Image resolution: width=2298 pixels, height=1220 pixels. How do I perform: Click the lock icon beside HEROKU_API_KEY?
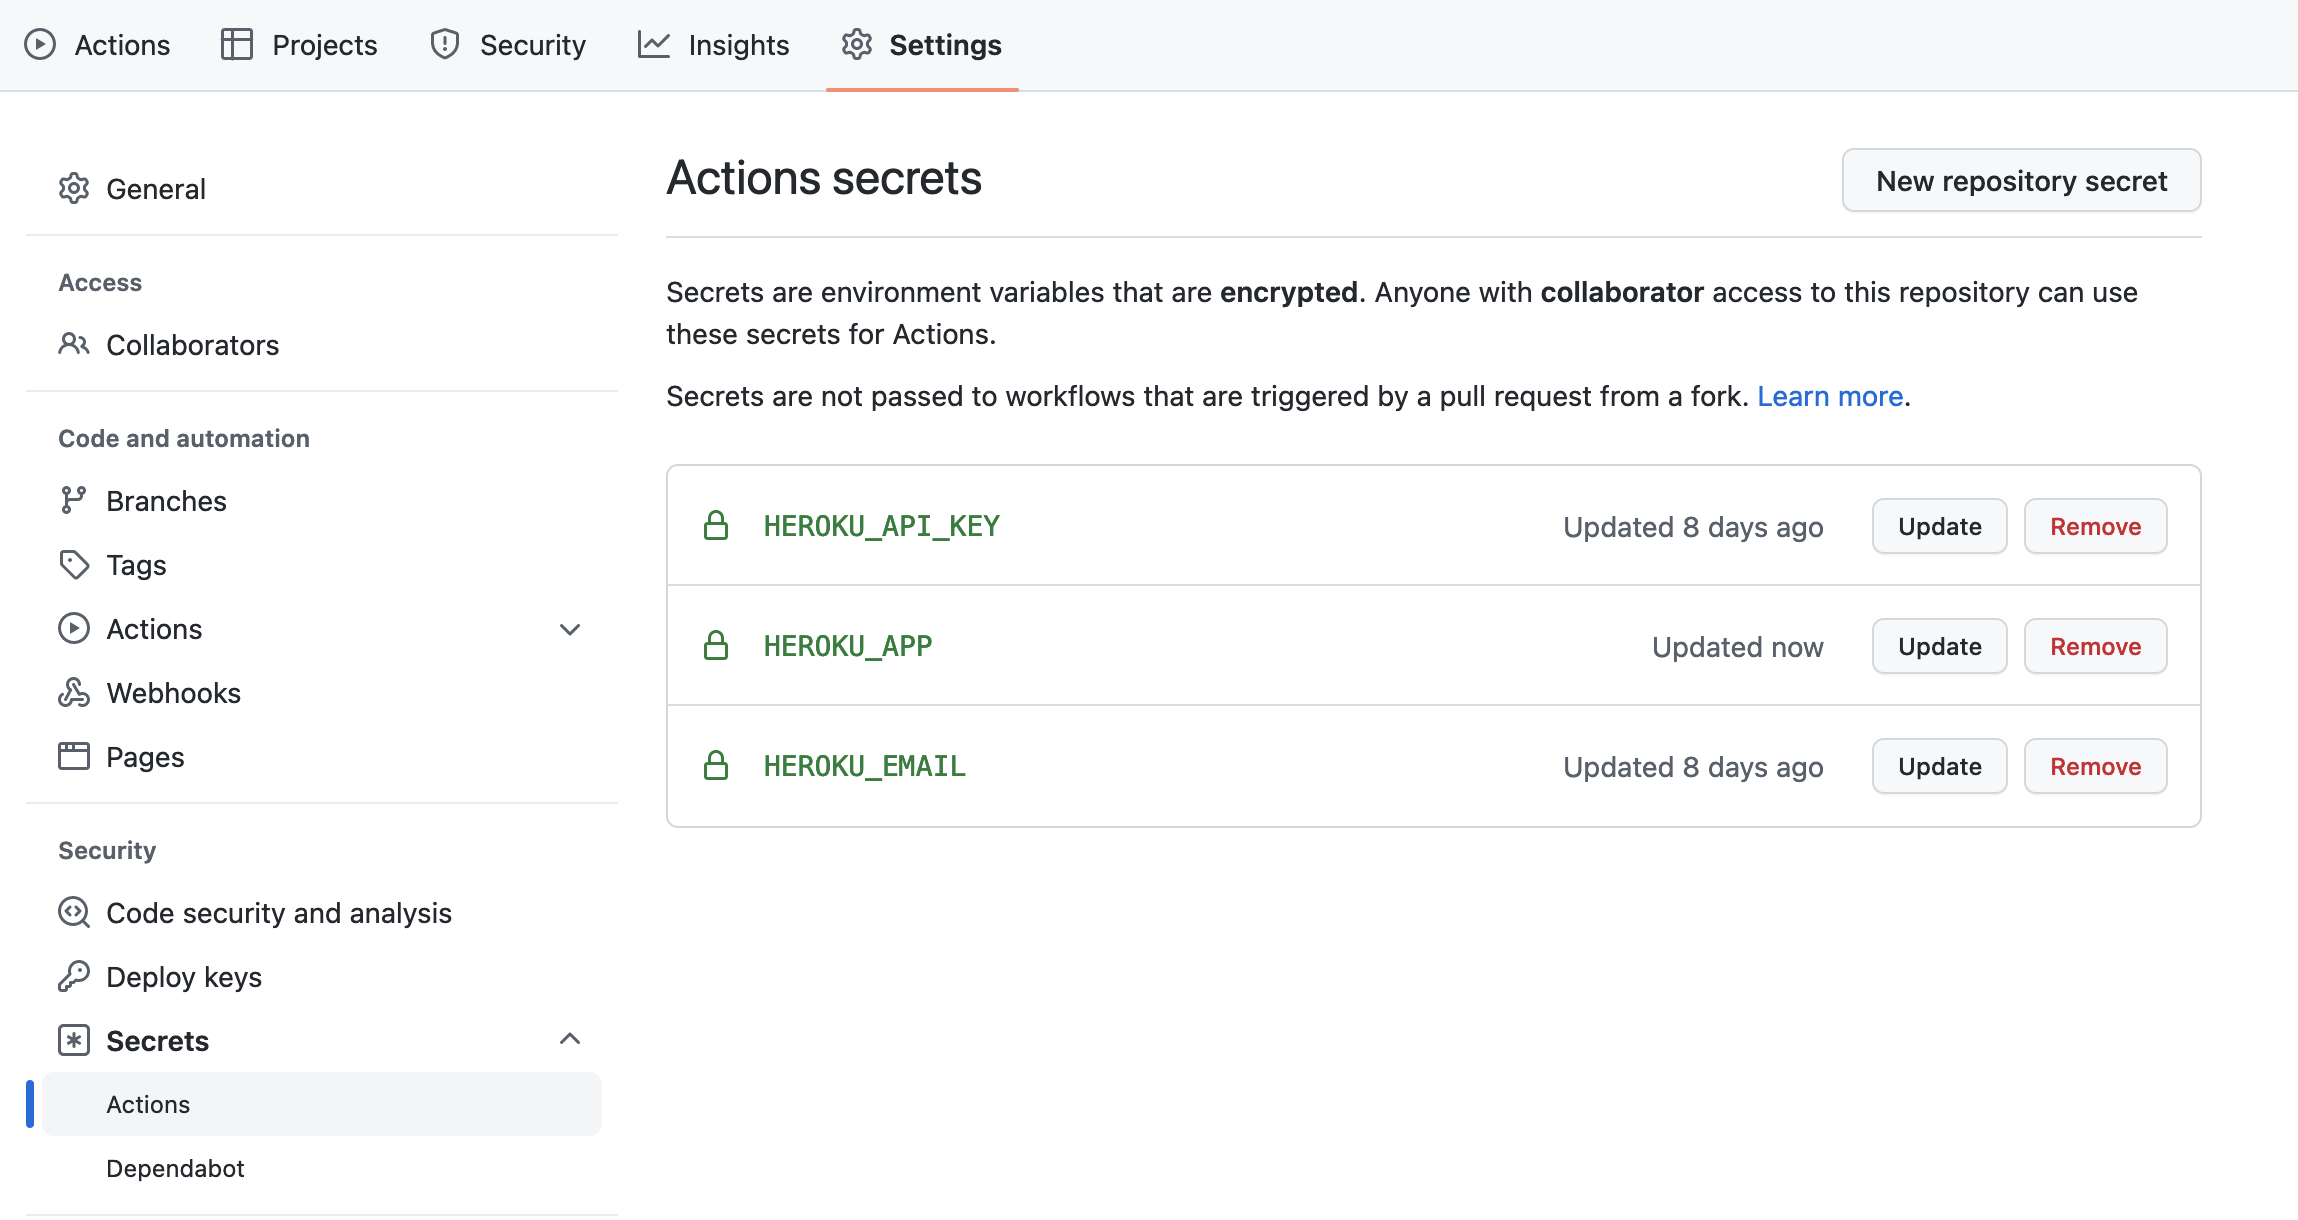pos(716,526)
